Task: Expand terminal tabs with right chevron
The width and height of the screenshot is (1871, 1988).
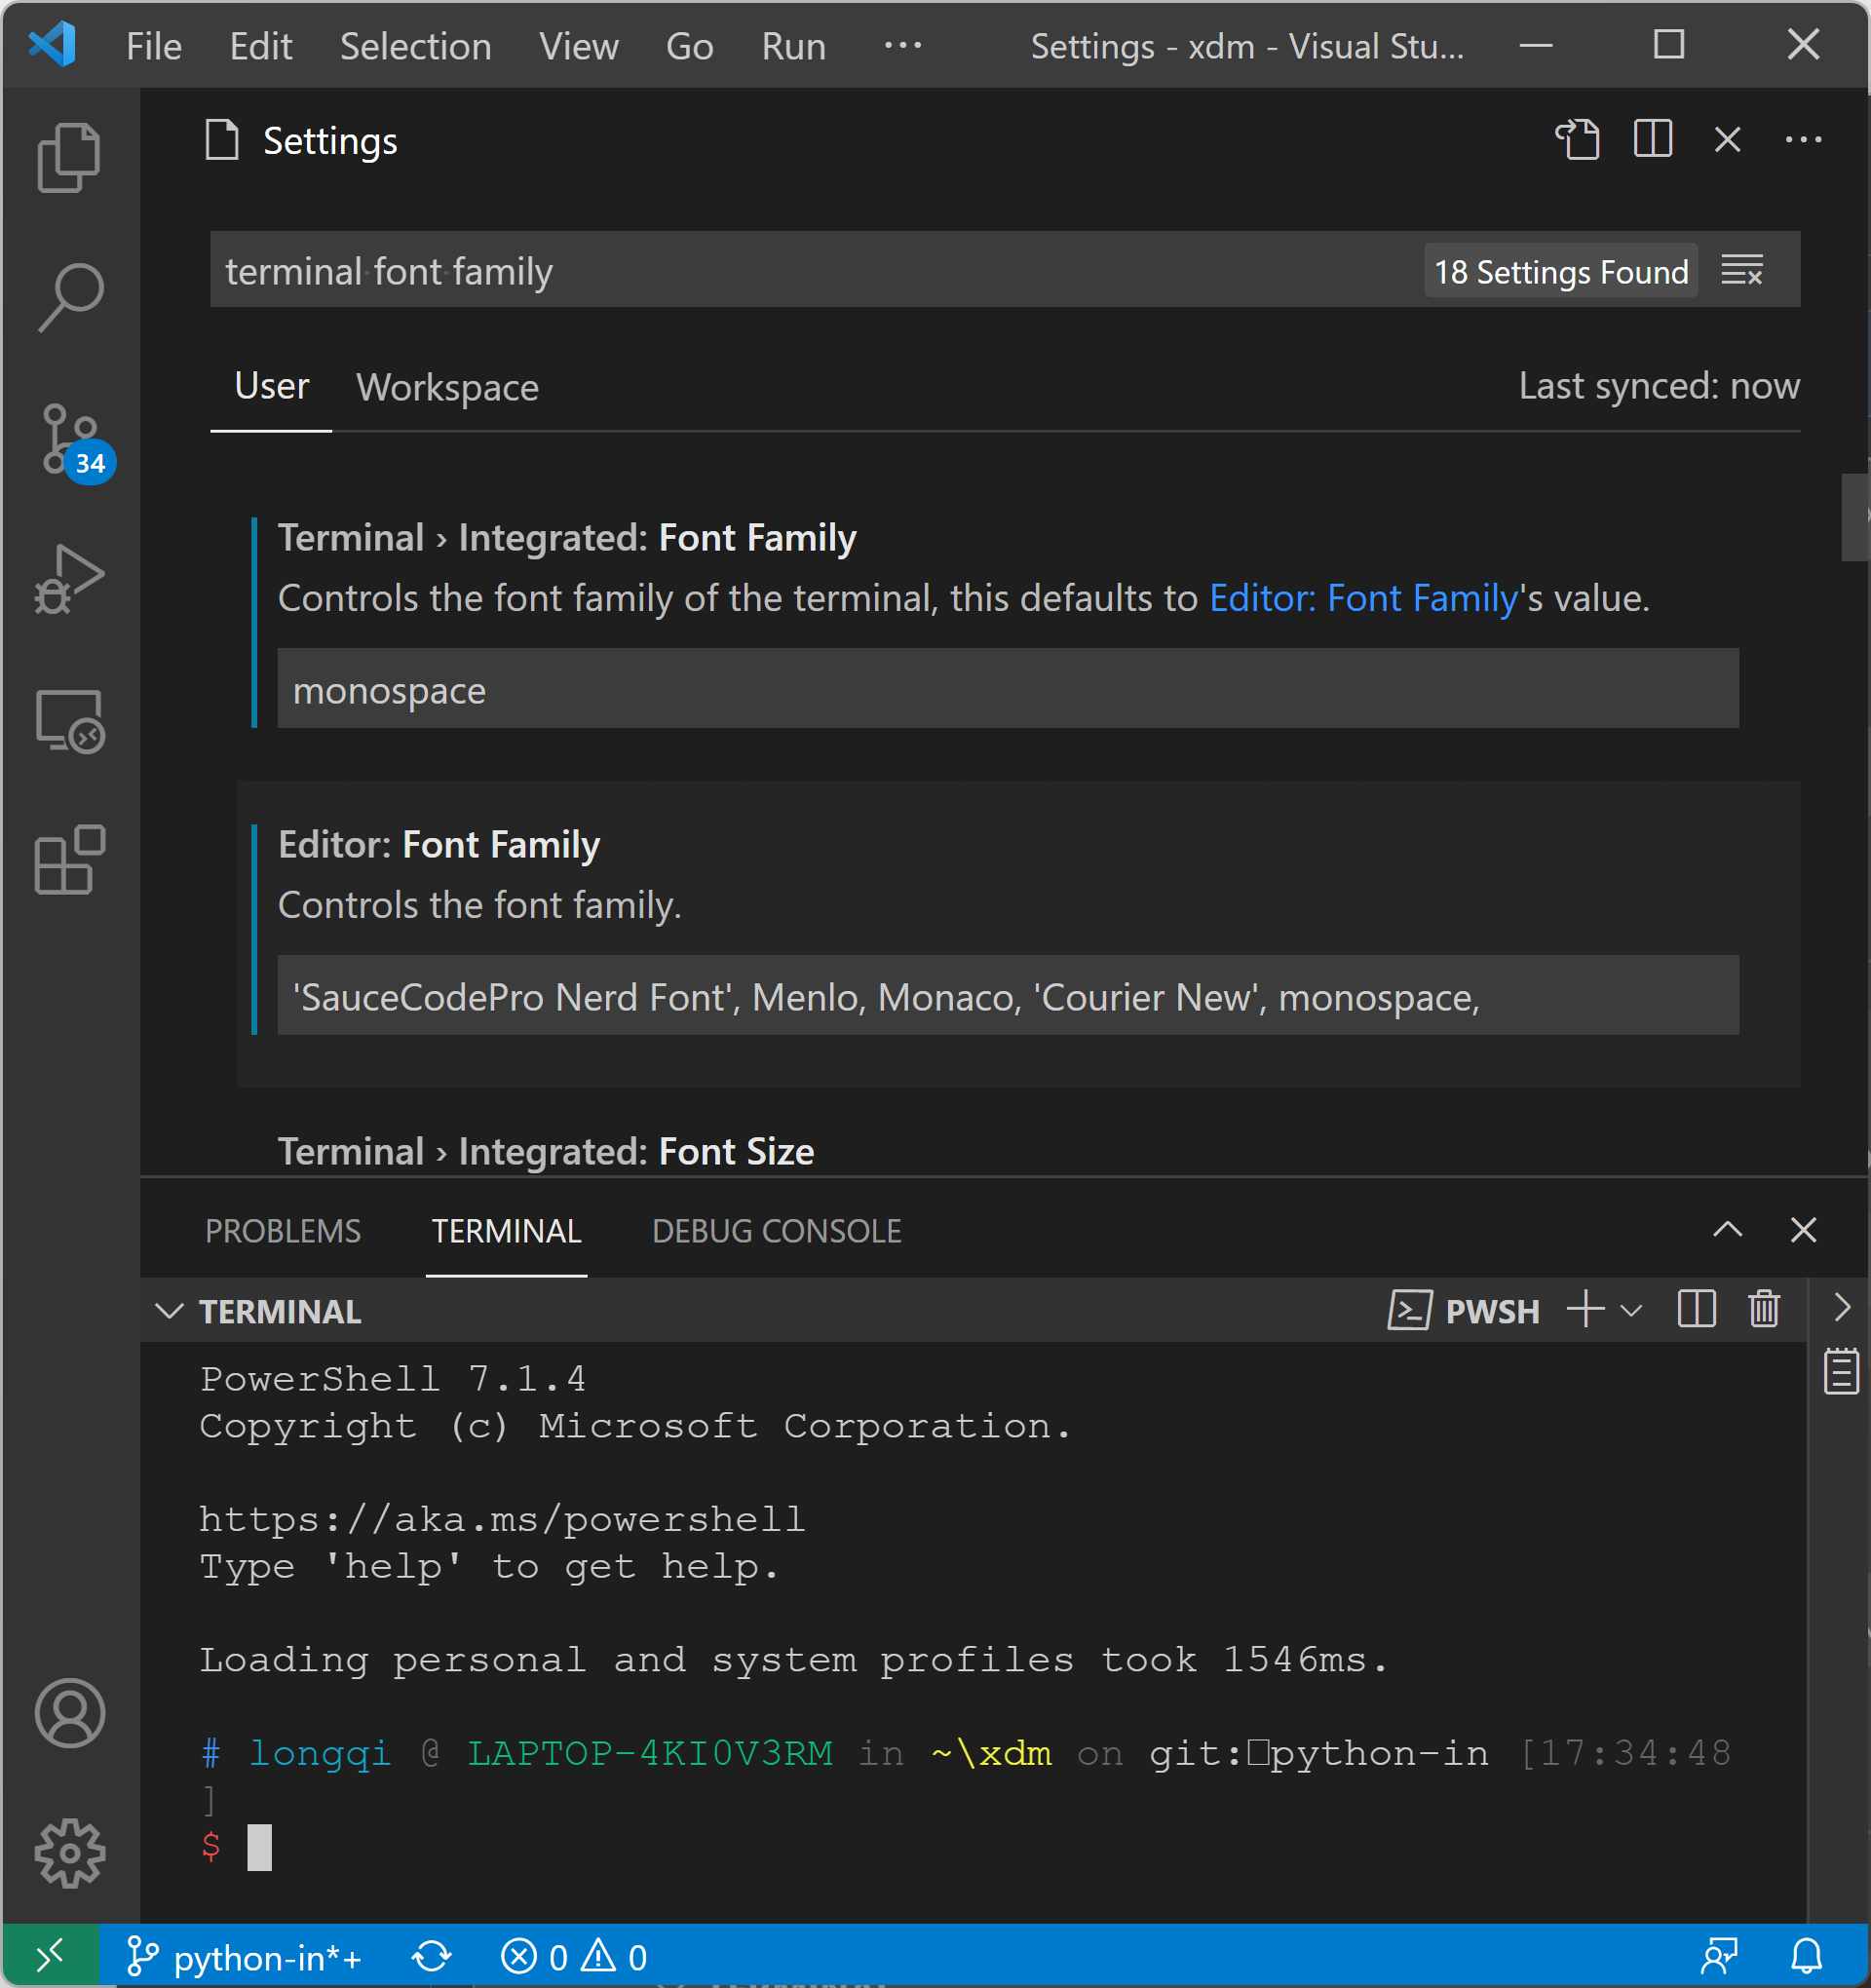Action: [1841, 1308]
